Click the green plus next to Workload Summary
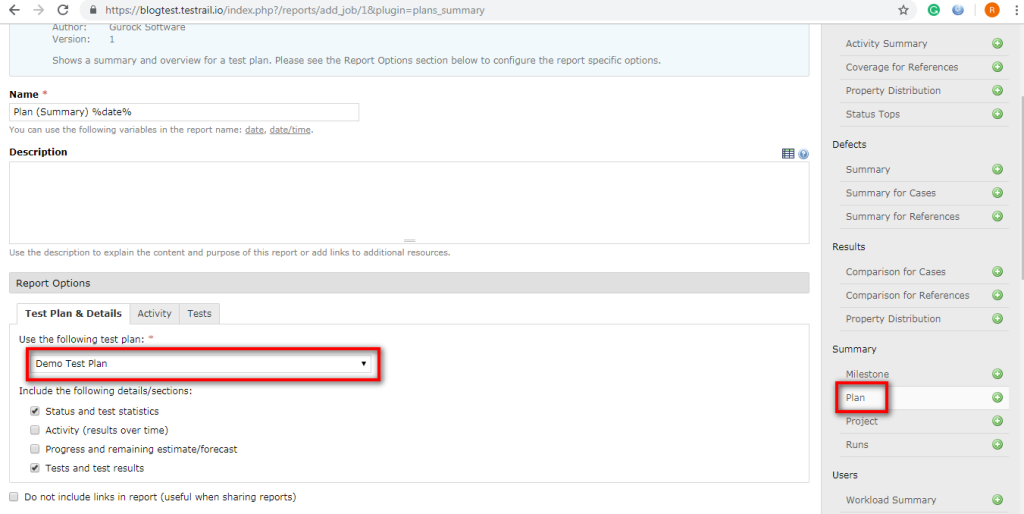 997,500
